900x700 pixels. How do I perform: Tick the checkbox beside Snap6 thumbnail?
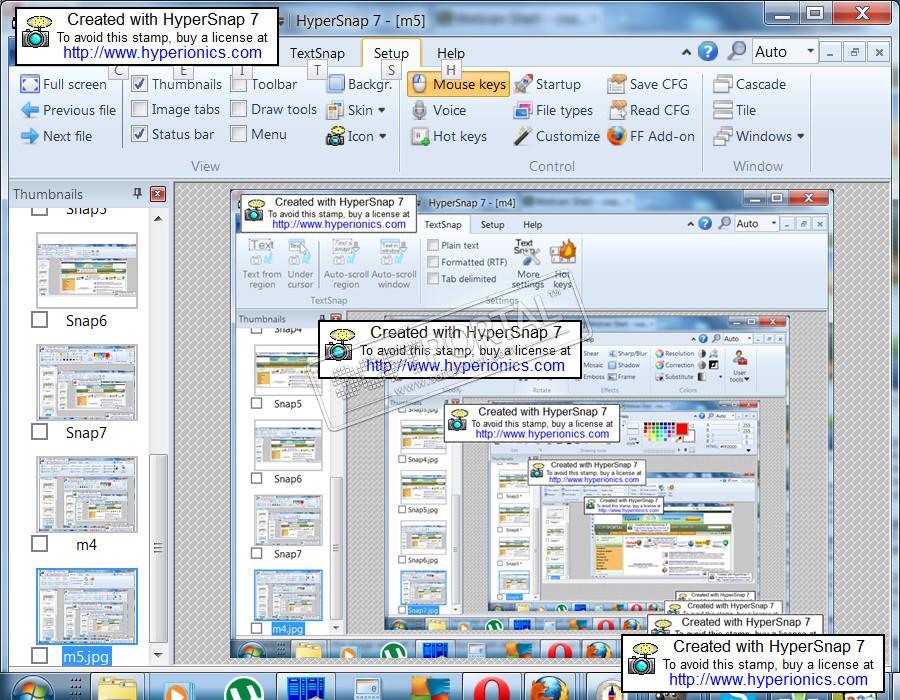(x=40, y=320)
